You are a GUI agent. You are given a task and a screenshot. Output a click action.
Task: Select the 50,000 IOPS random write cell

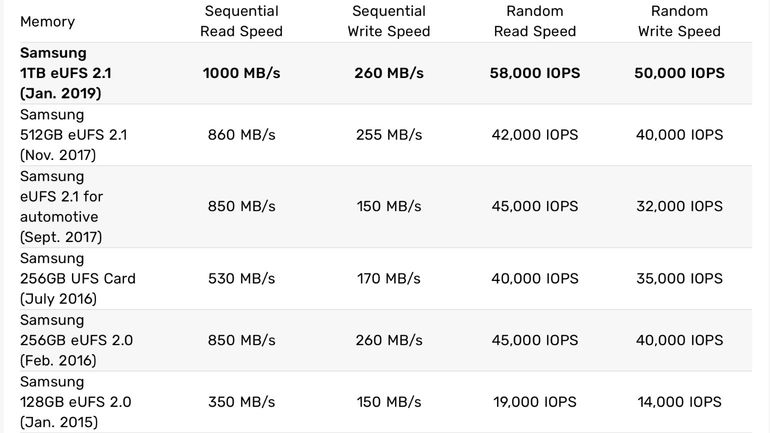(679, 73)
